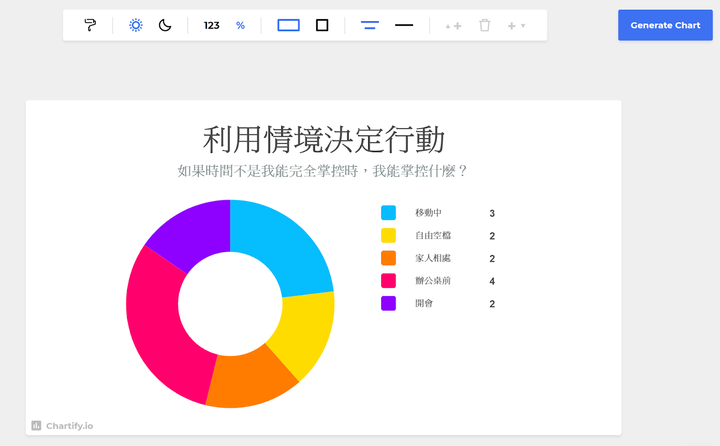Select legend label 移動中
720x446 pixels.
coord(428,213)
